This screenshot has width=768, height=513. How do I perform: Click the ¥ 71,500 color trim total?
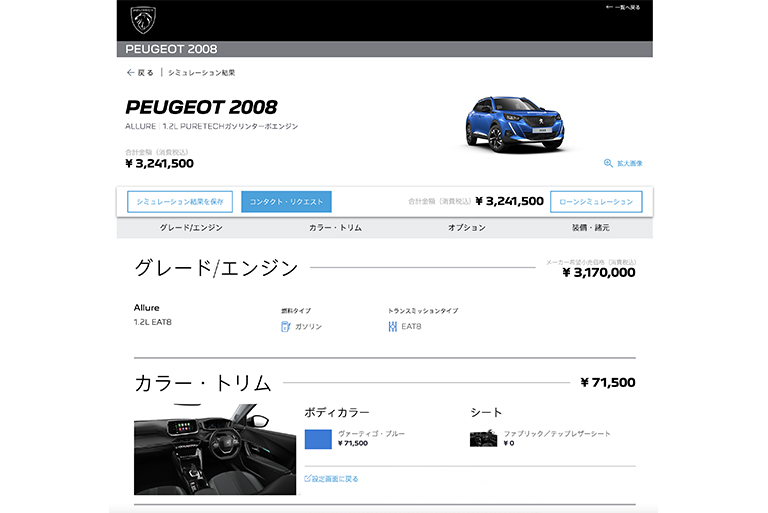coord(608,382)
